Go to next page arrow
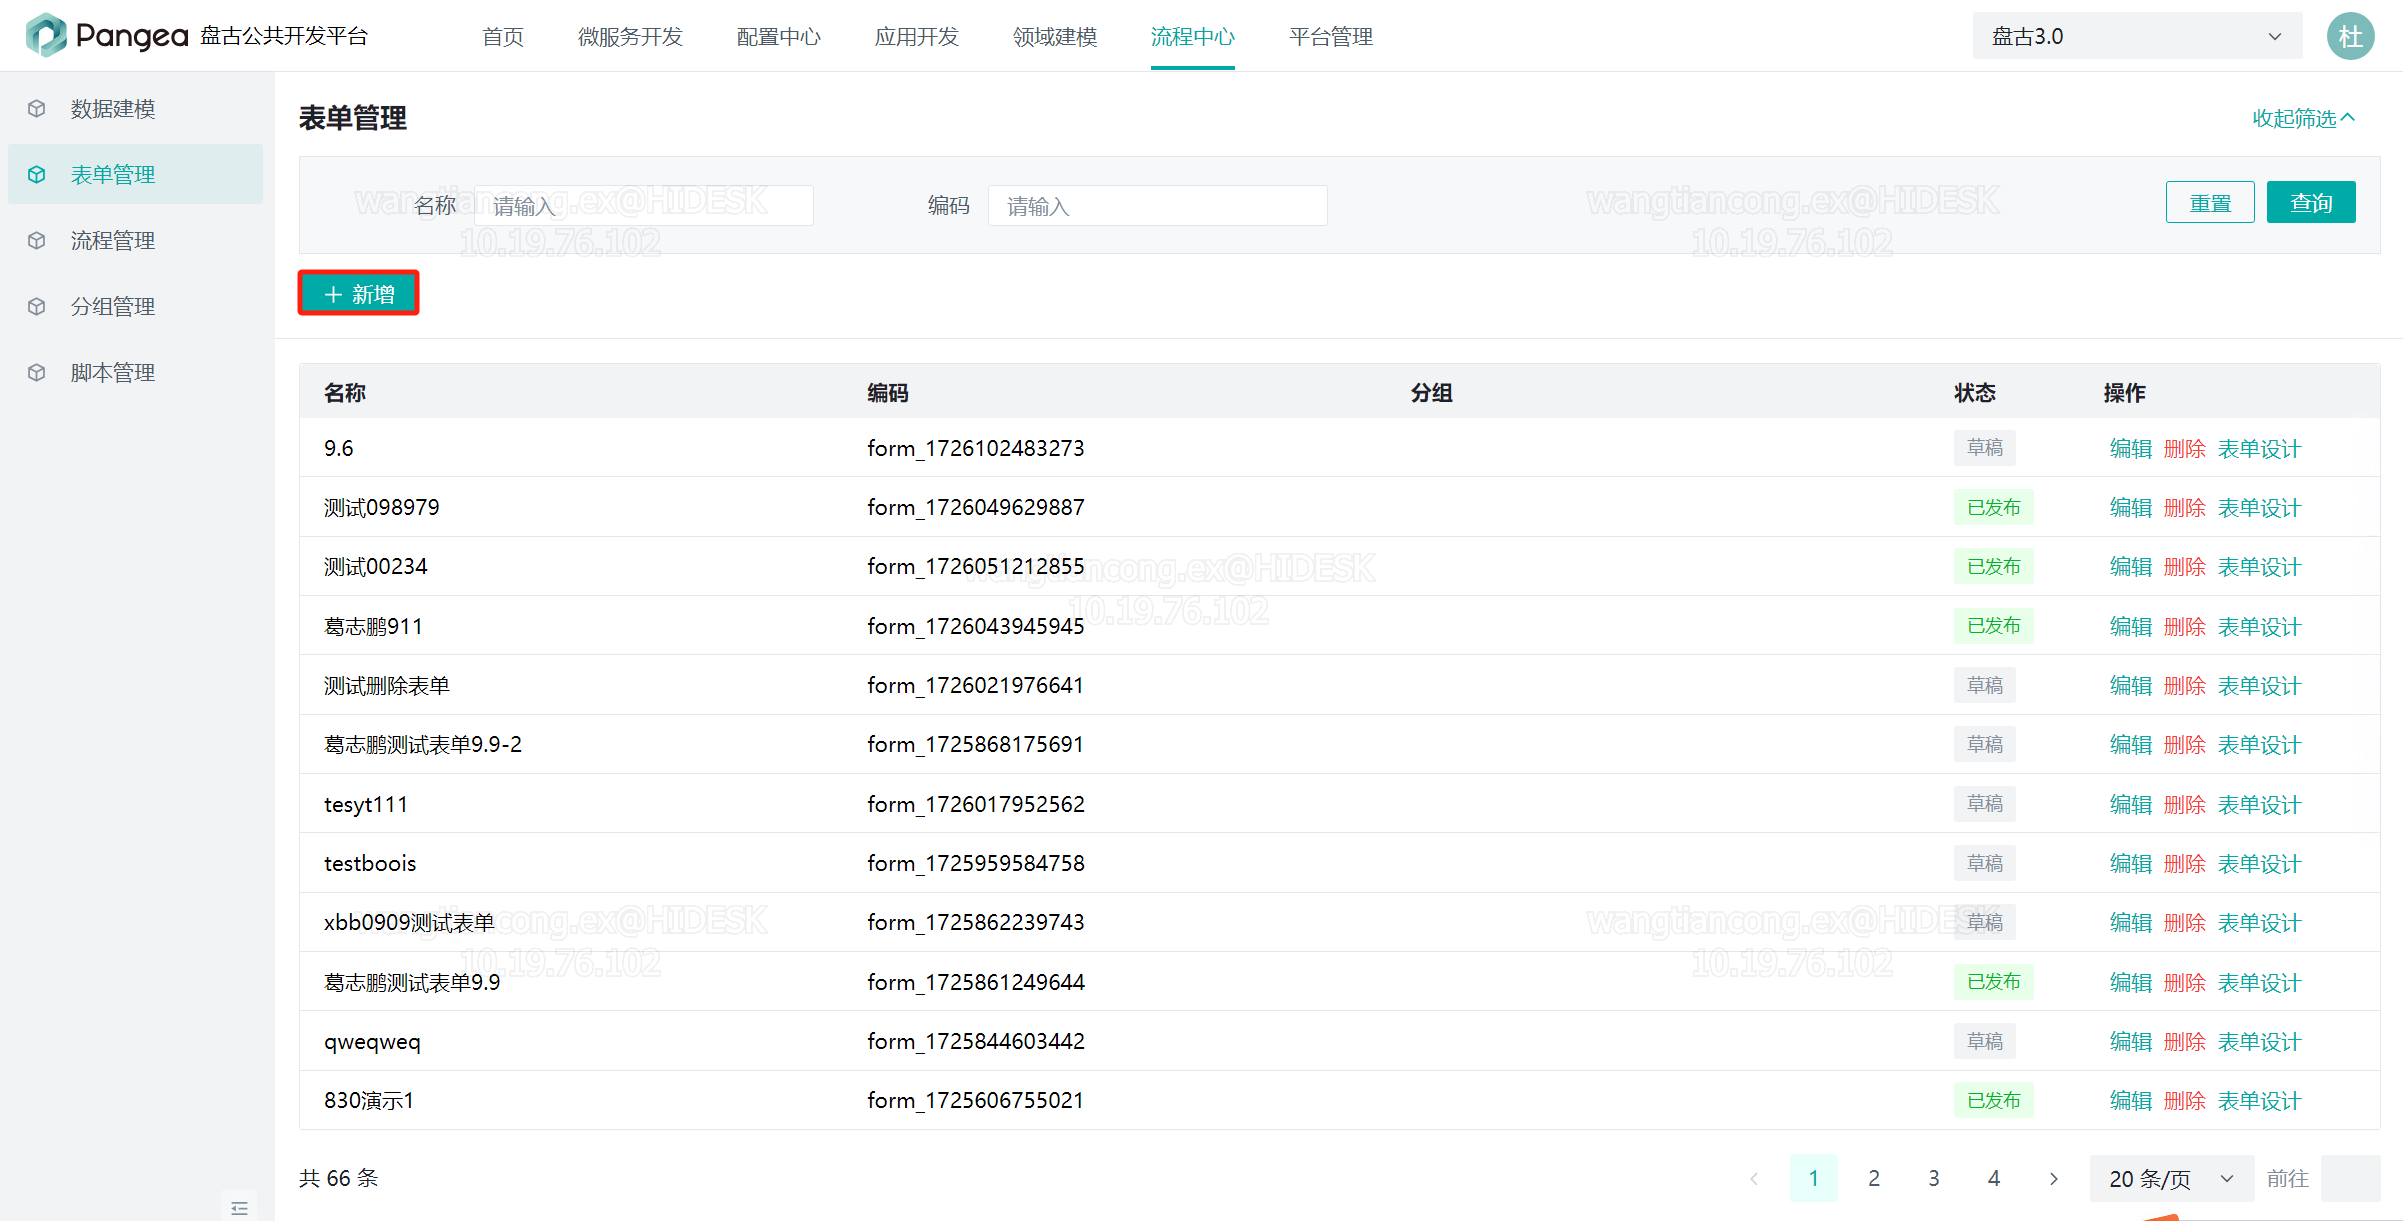This screenshot has height=1221, width=2403. click(2054, 1179)
